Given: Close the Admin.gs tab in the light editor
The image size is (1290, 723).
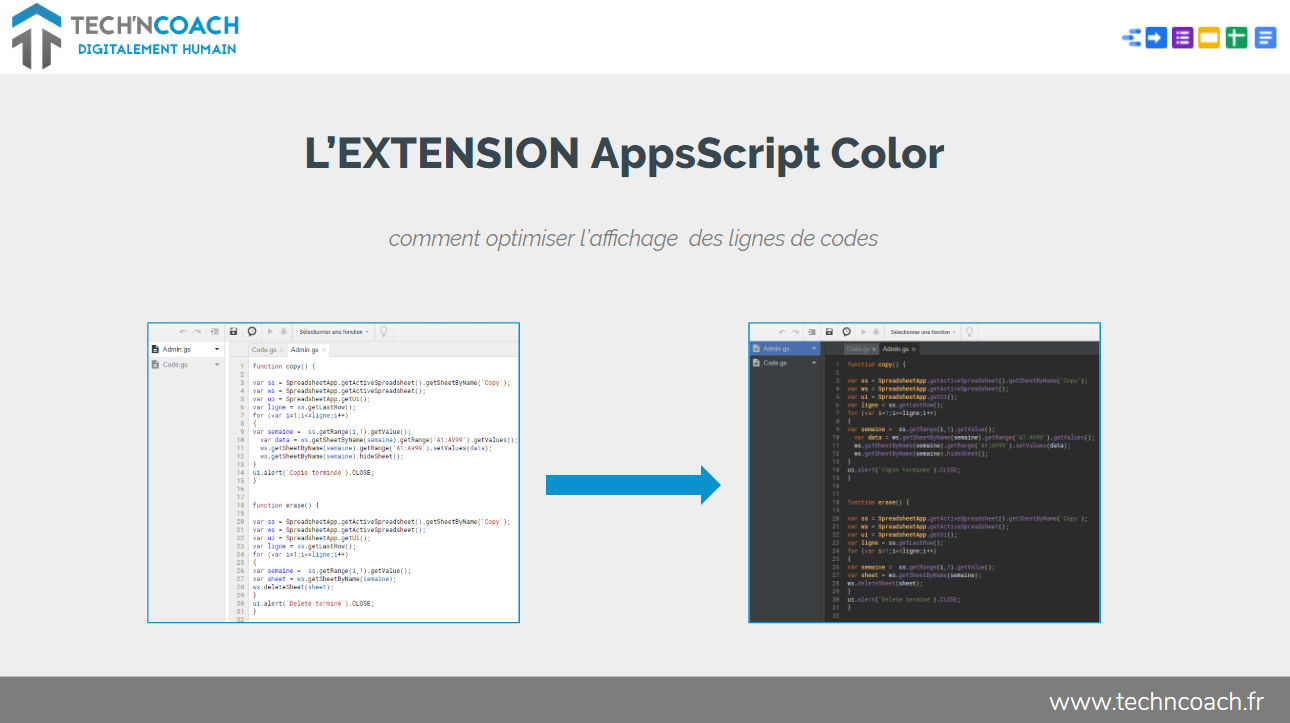Looking at the screenshot, I should pyautogui.click(x=324, y=350).
